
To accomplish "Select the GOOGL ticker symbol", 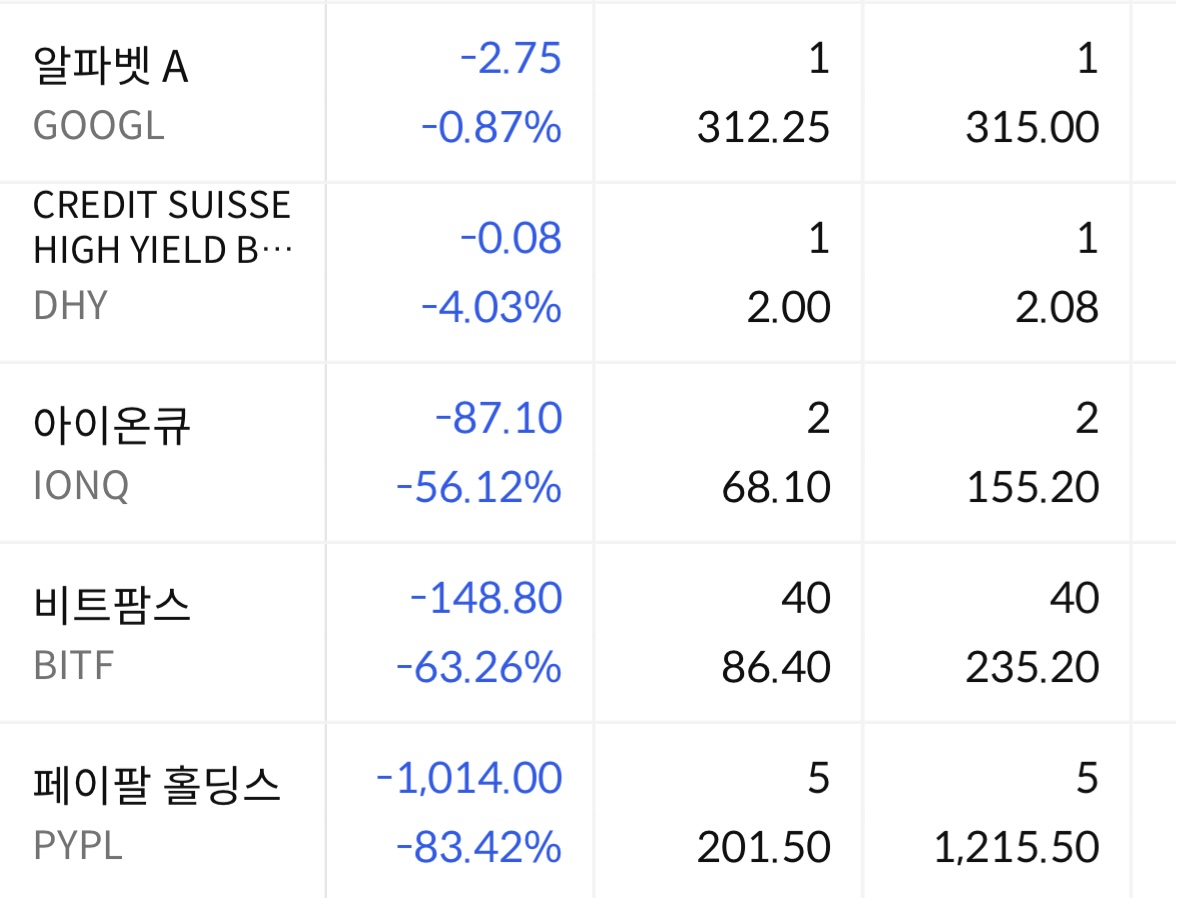I will pos(98,127).
